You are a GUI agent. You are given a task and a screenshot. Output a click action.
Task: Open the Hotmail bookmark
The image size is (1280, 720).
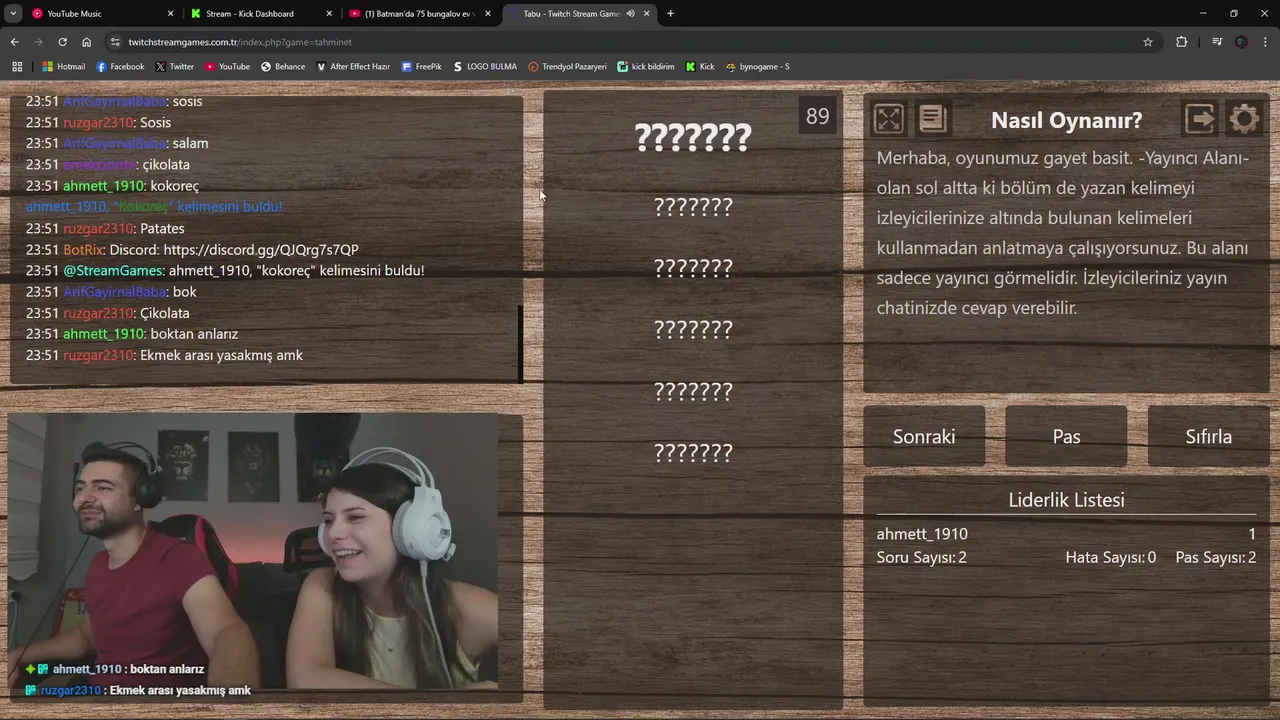click(x=64, y=67)
